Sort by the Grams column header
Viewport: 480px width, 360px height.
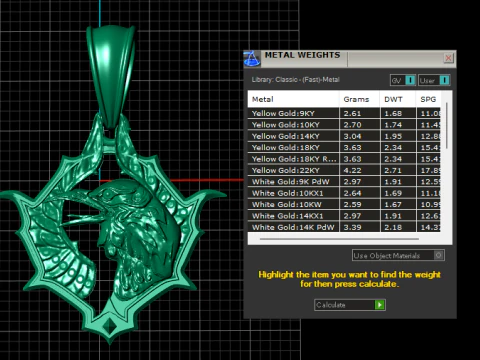coord(359,99)
